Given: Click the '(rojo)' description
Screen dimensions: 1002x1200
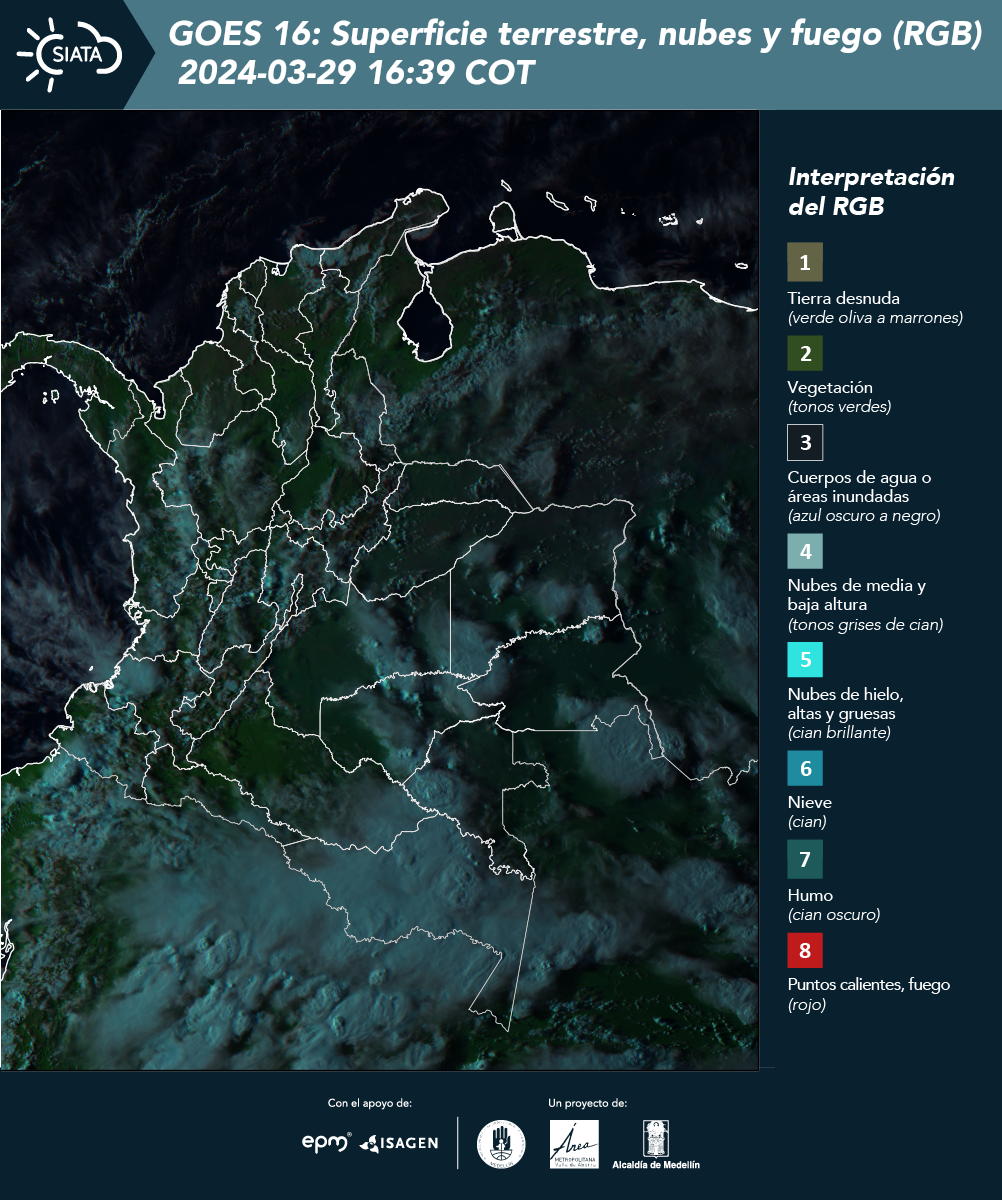Looking at the screenshot, I should 807,1006.
